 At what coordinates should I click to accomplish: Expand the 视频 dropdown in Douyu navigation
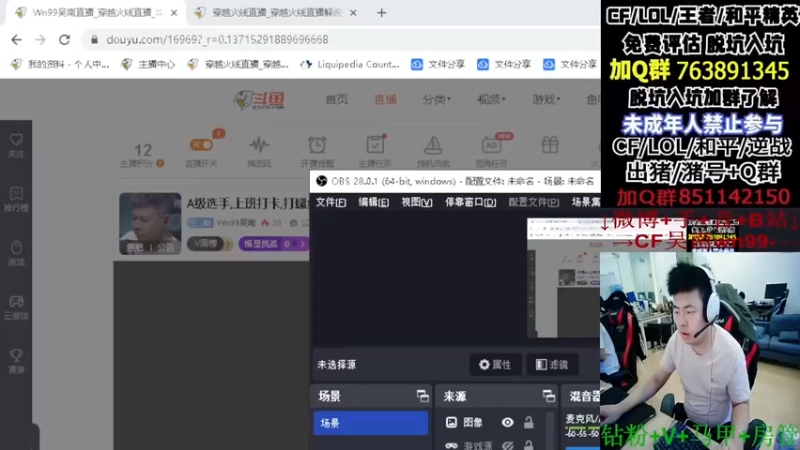(x=491, y=99)
